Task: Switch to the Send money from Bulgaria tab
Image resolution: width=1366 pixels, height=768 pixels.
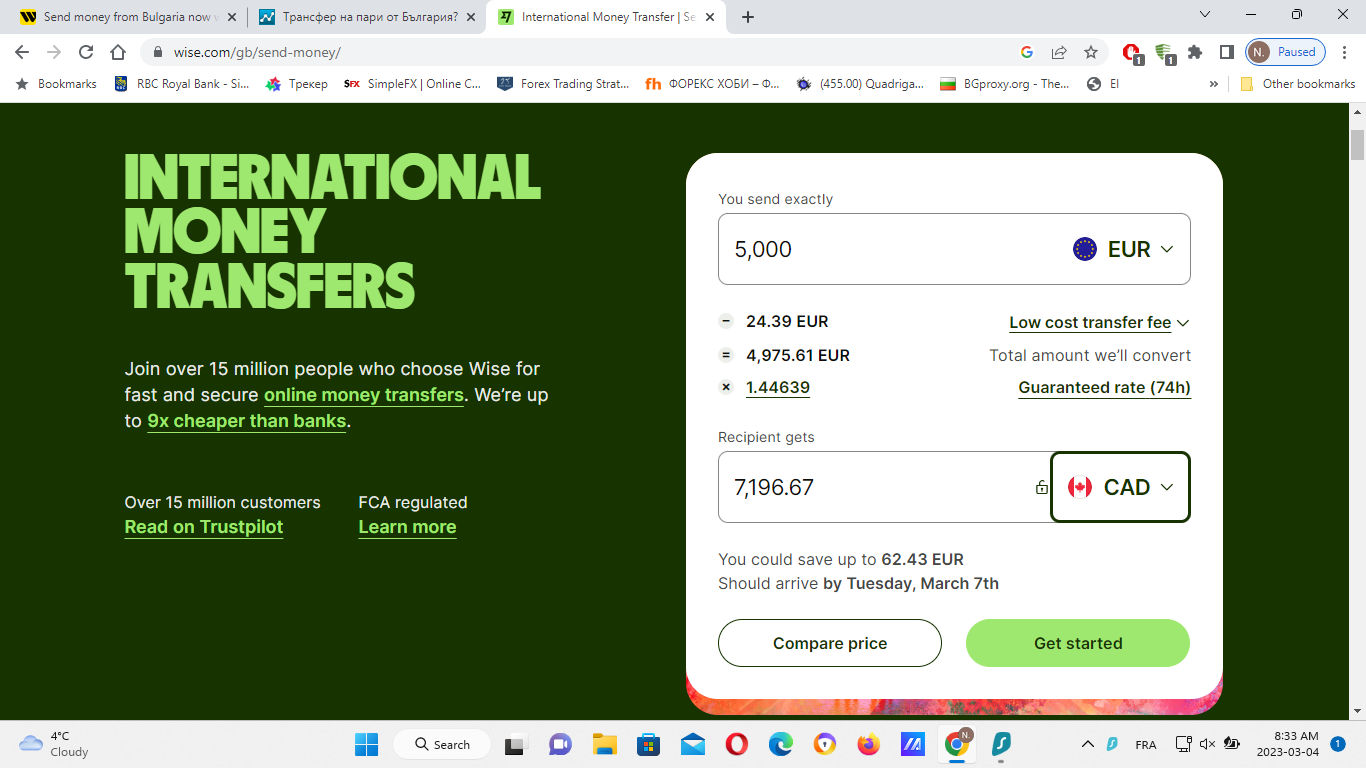Action: (124, 17)
